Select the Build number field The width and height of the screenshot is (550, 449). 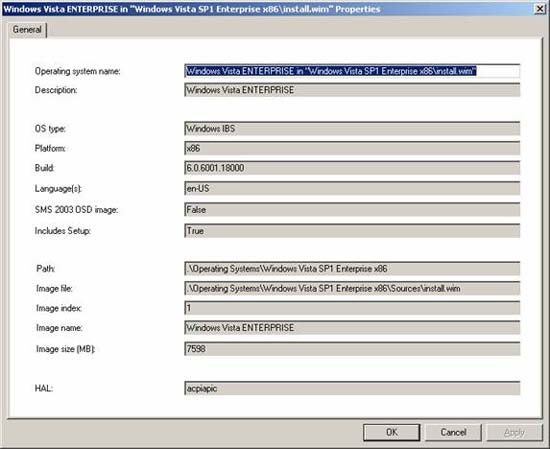click(352, 168)
